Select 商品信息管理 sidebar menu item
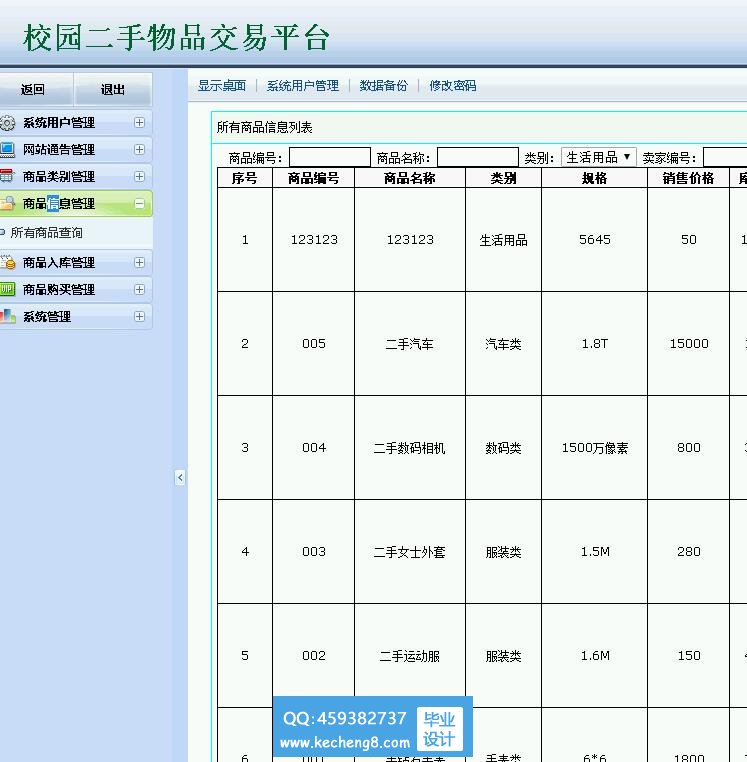The height and width of the screenshot is (762, 747). tap(76, 203)
